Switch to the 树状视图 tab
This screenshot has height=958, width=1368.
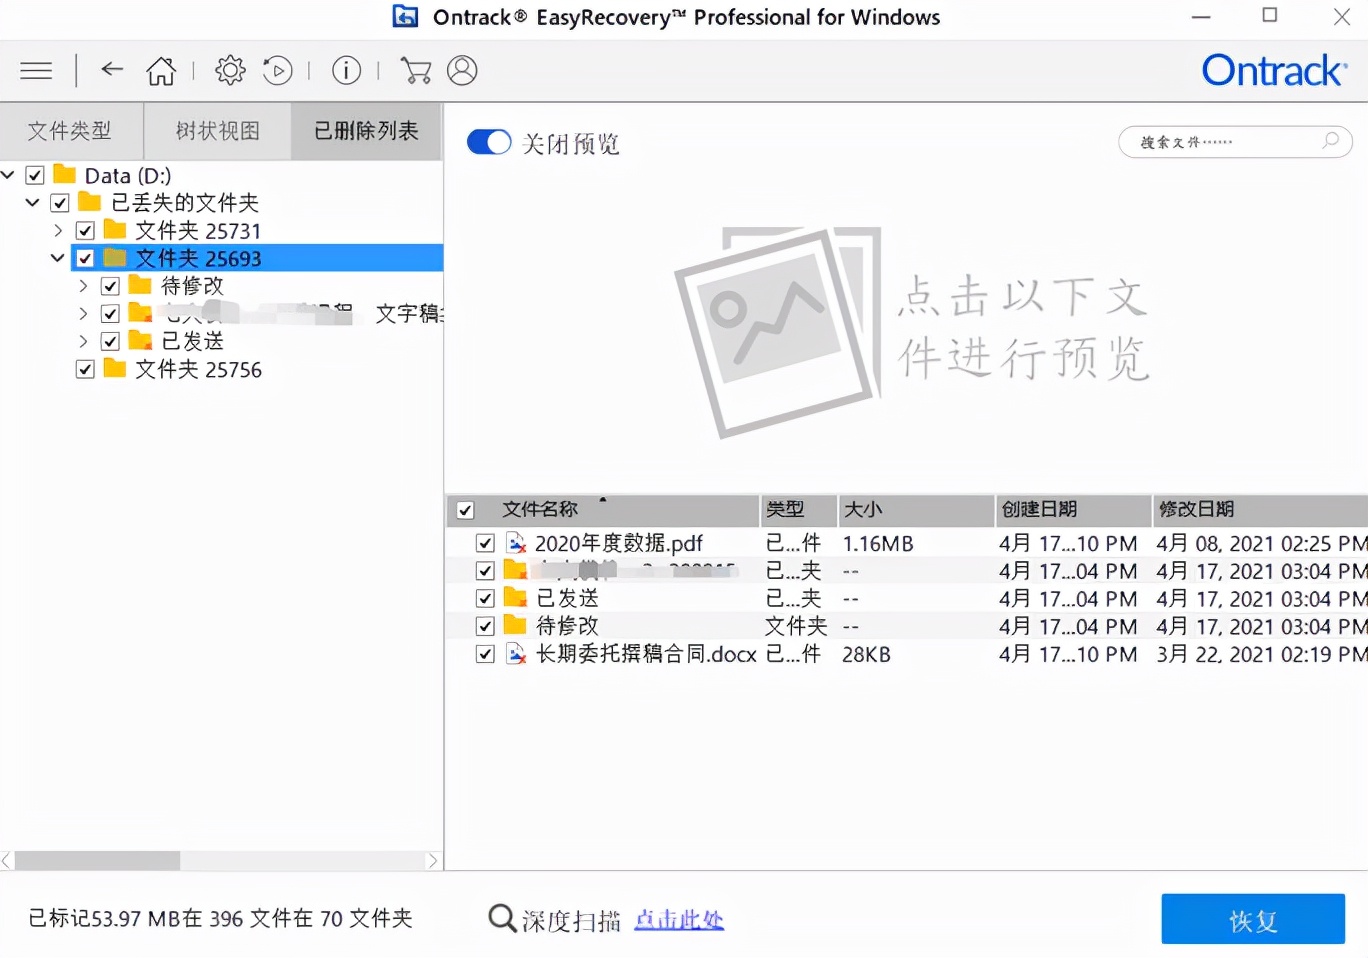coord(217,130)
